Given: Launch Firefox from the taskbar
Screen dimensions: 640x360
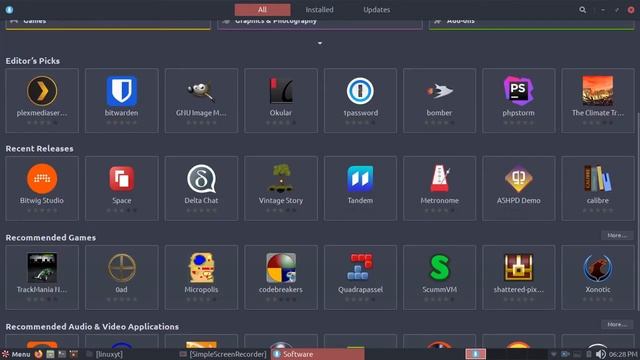Looking at the screenshot, I should [38, 354].
